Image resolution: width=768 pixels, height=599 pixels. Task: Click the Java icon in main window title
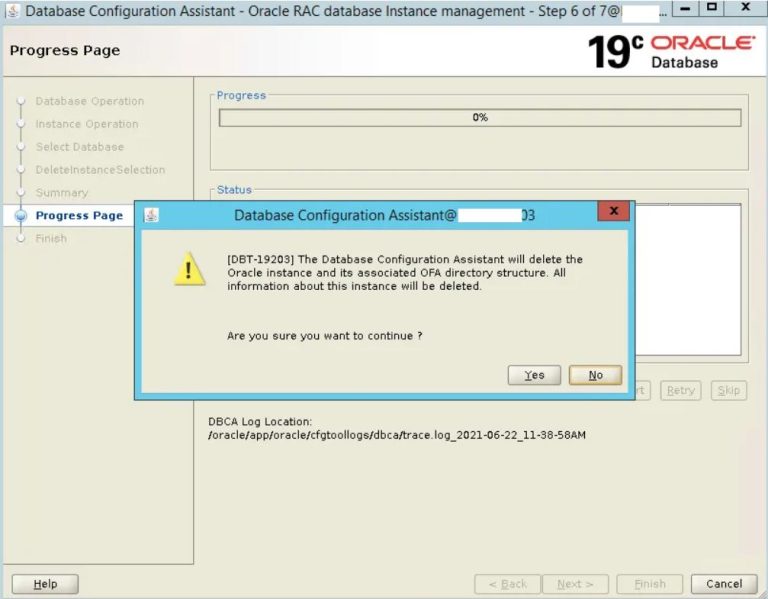pyautogui.click(x=12, y=11)
